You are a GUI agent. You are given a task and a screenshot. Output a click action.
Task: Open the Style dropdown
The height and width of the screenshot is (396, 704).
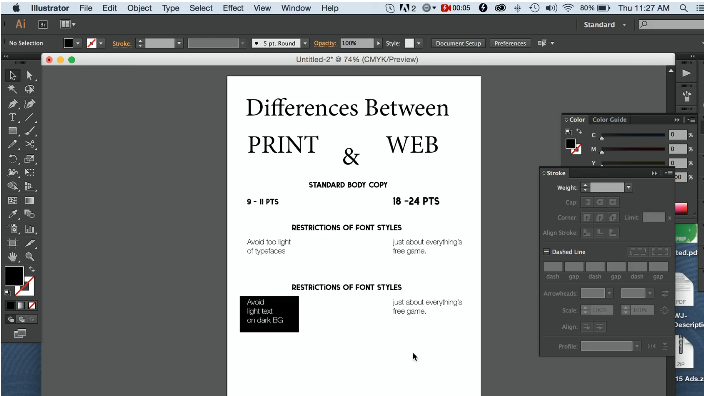pos(418,44)
